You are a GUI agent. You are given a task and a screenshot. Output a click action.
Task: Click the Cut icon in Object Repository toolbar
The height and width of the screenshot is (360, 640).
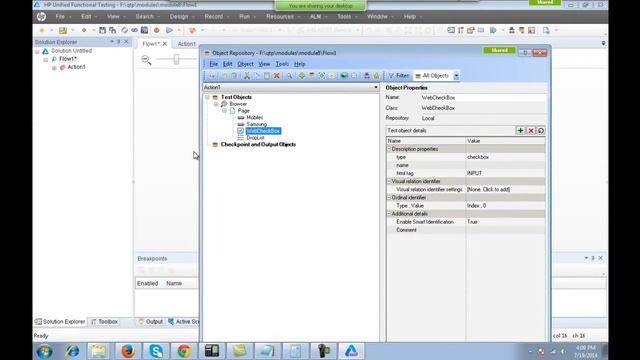[x=247, y=76]
